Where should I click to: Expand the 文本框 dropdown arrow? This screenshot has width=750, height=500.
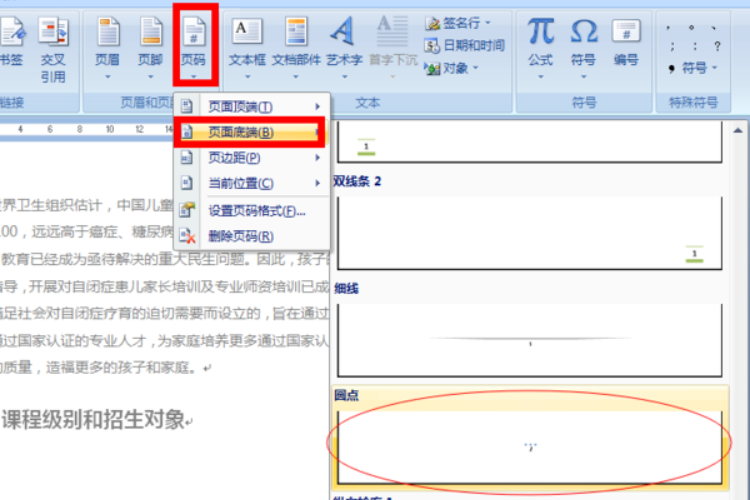247,77
